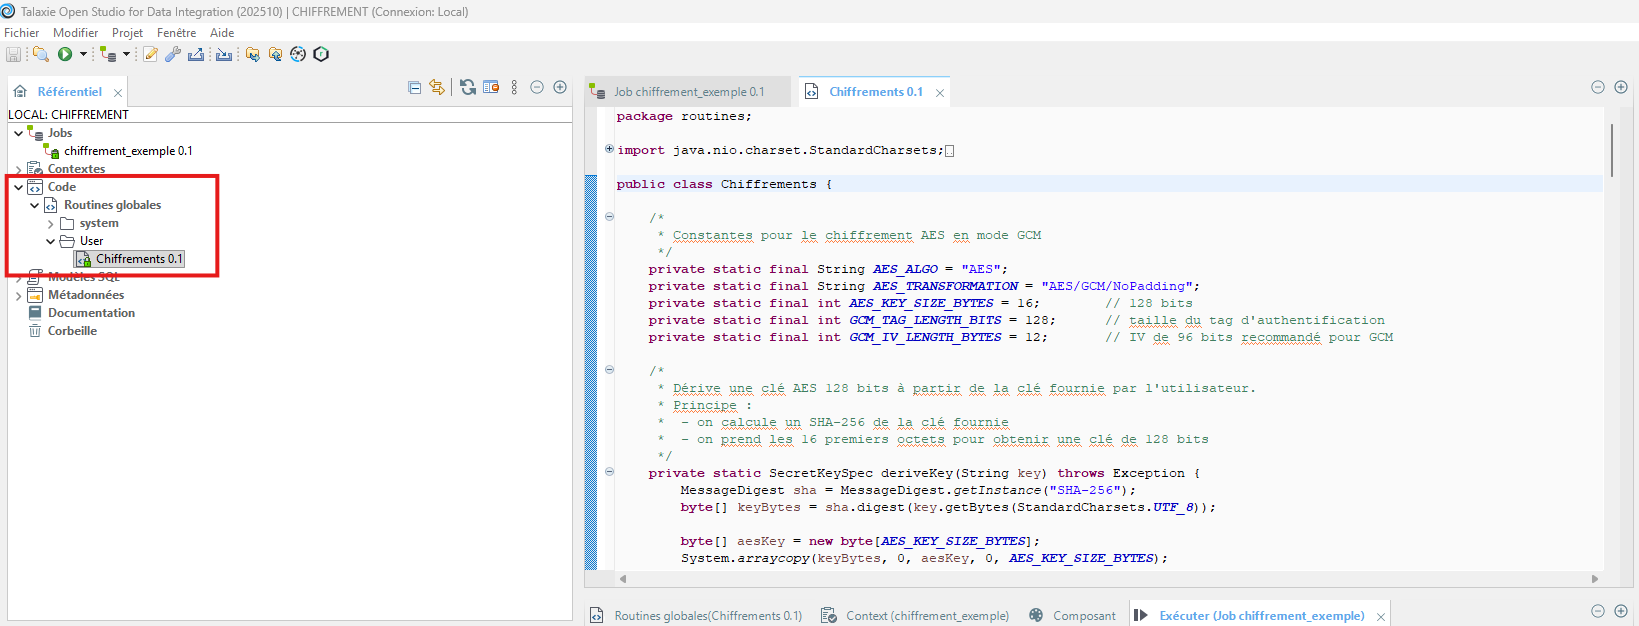
Task: Open the Fenêtre menu
Action: pyautogui.click(x=176, y=33)
